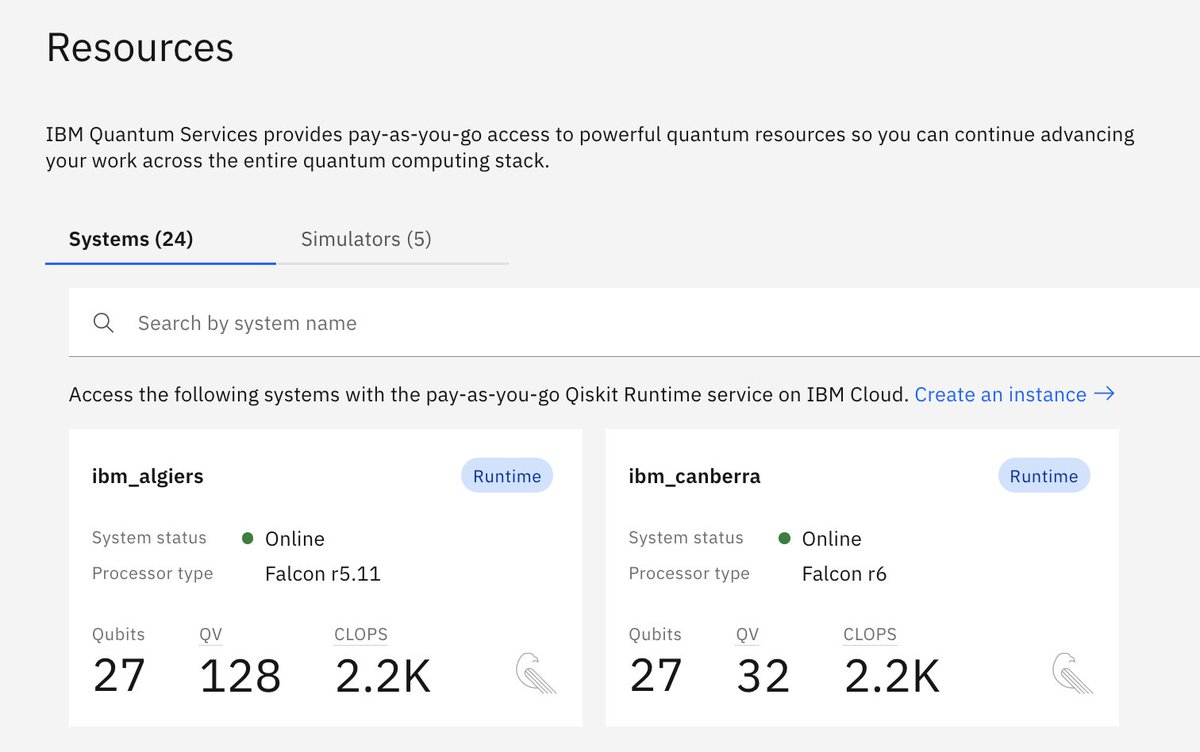Click the Qubits value 27 on ibm_canberra
The width and height of the screenshot is (1200, 752).
656,676
